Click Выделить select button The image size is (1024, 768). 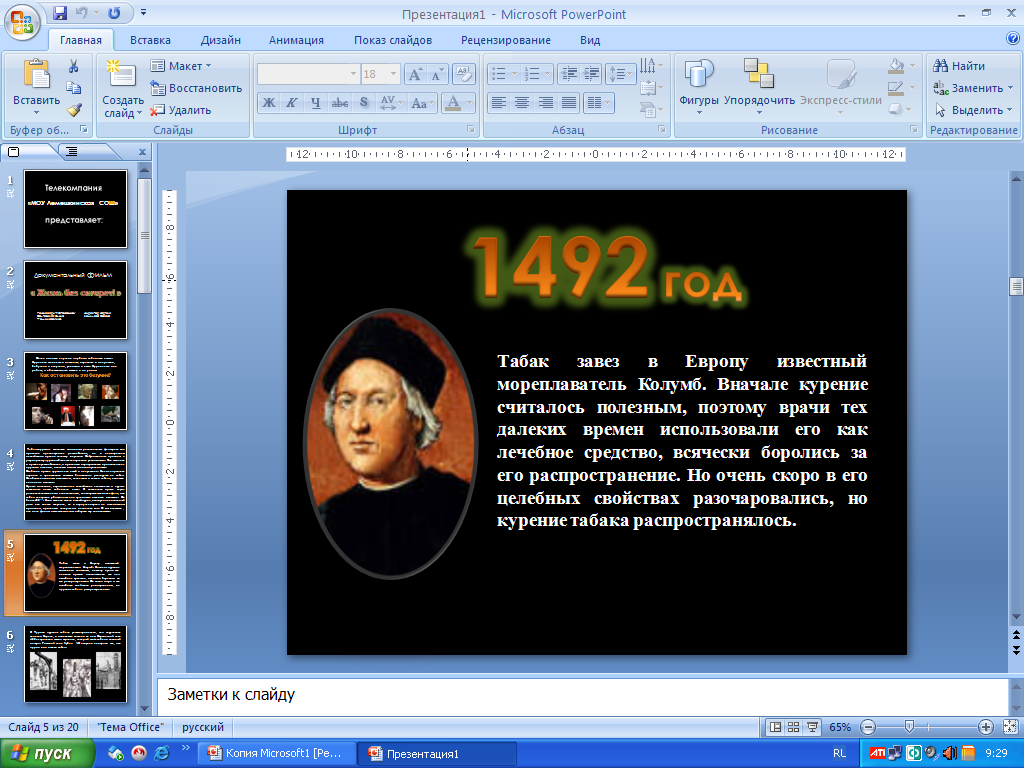click(x=972, y=110)
